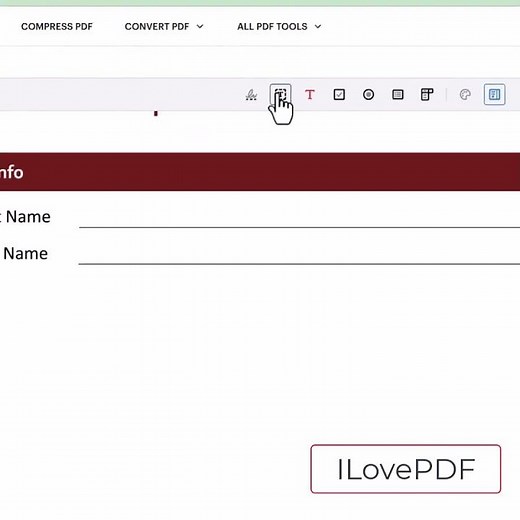Add a checkbox field from the toolbar
520x520 pixels.
coord(339,95)
